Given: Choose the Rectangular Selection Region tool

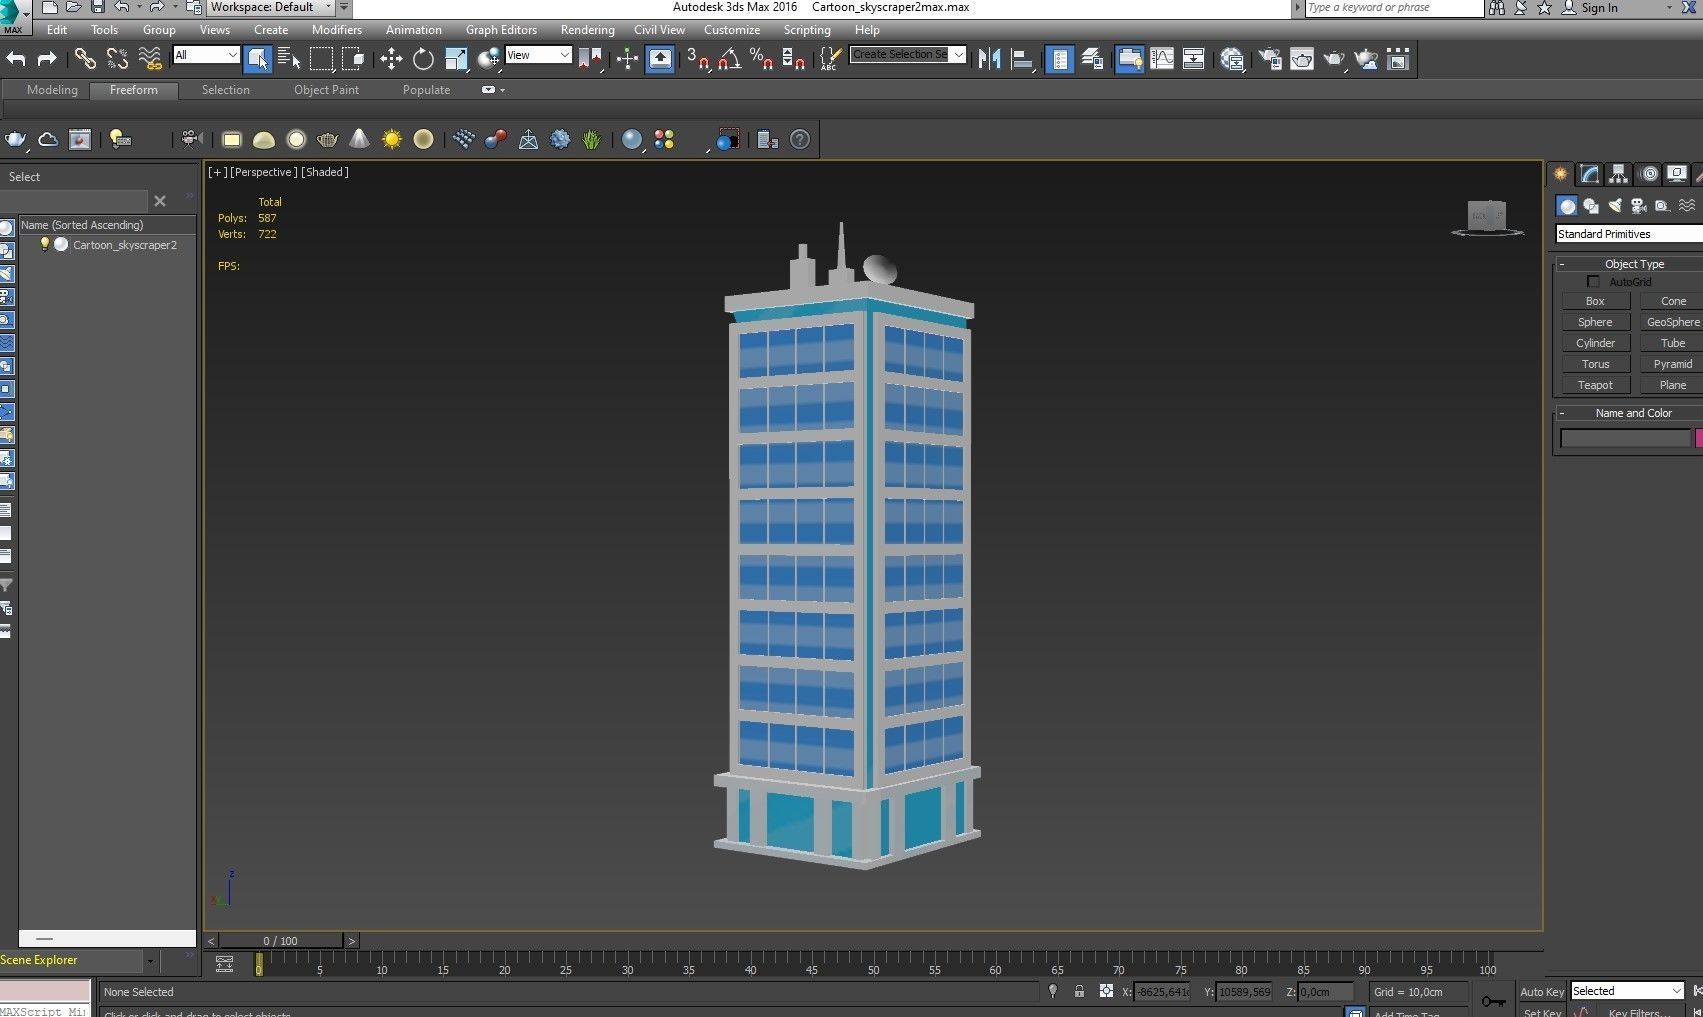Looking at the screenshot, I should coord(321,59).
